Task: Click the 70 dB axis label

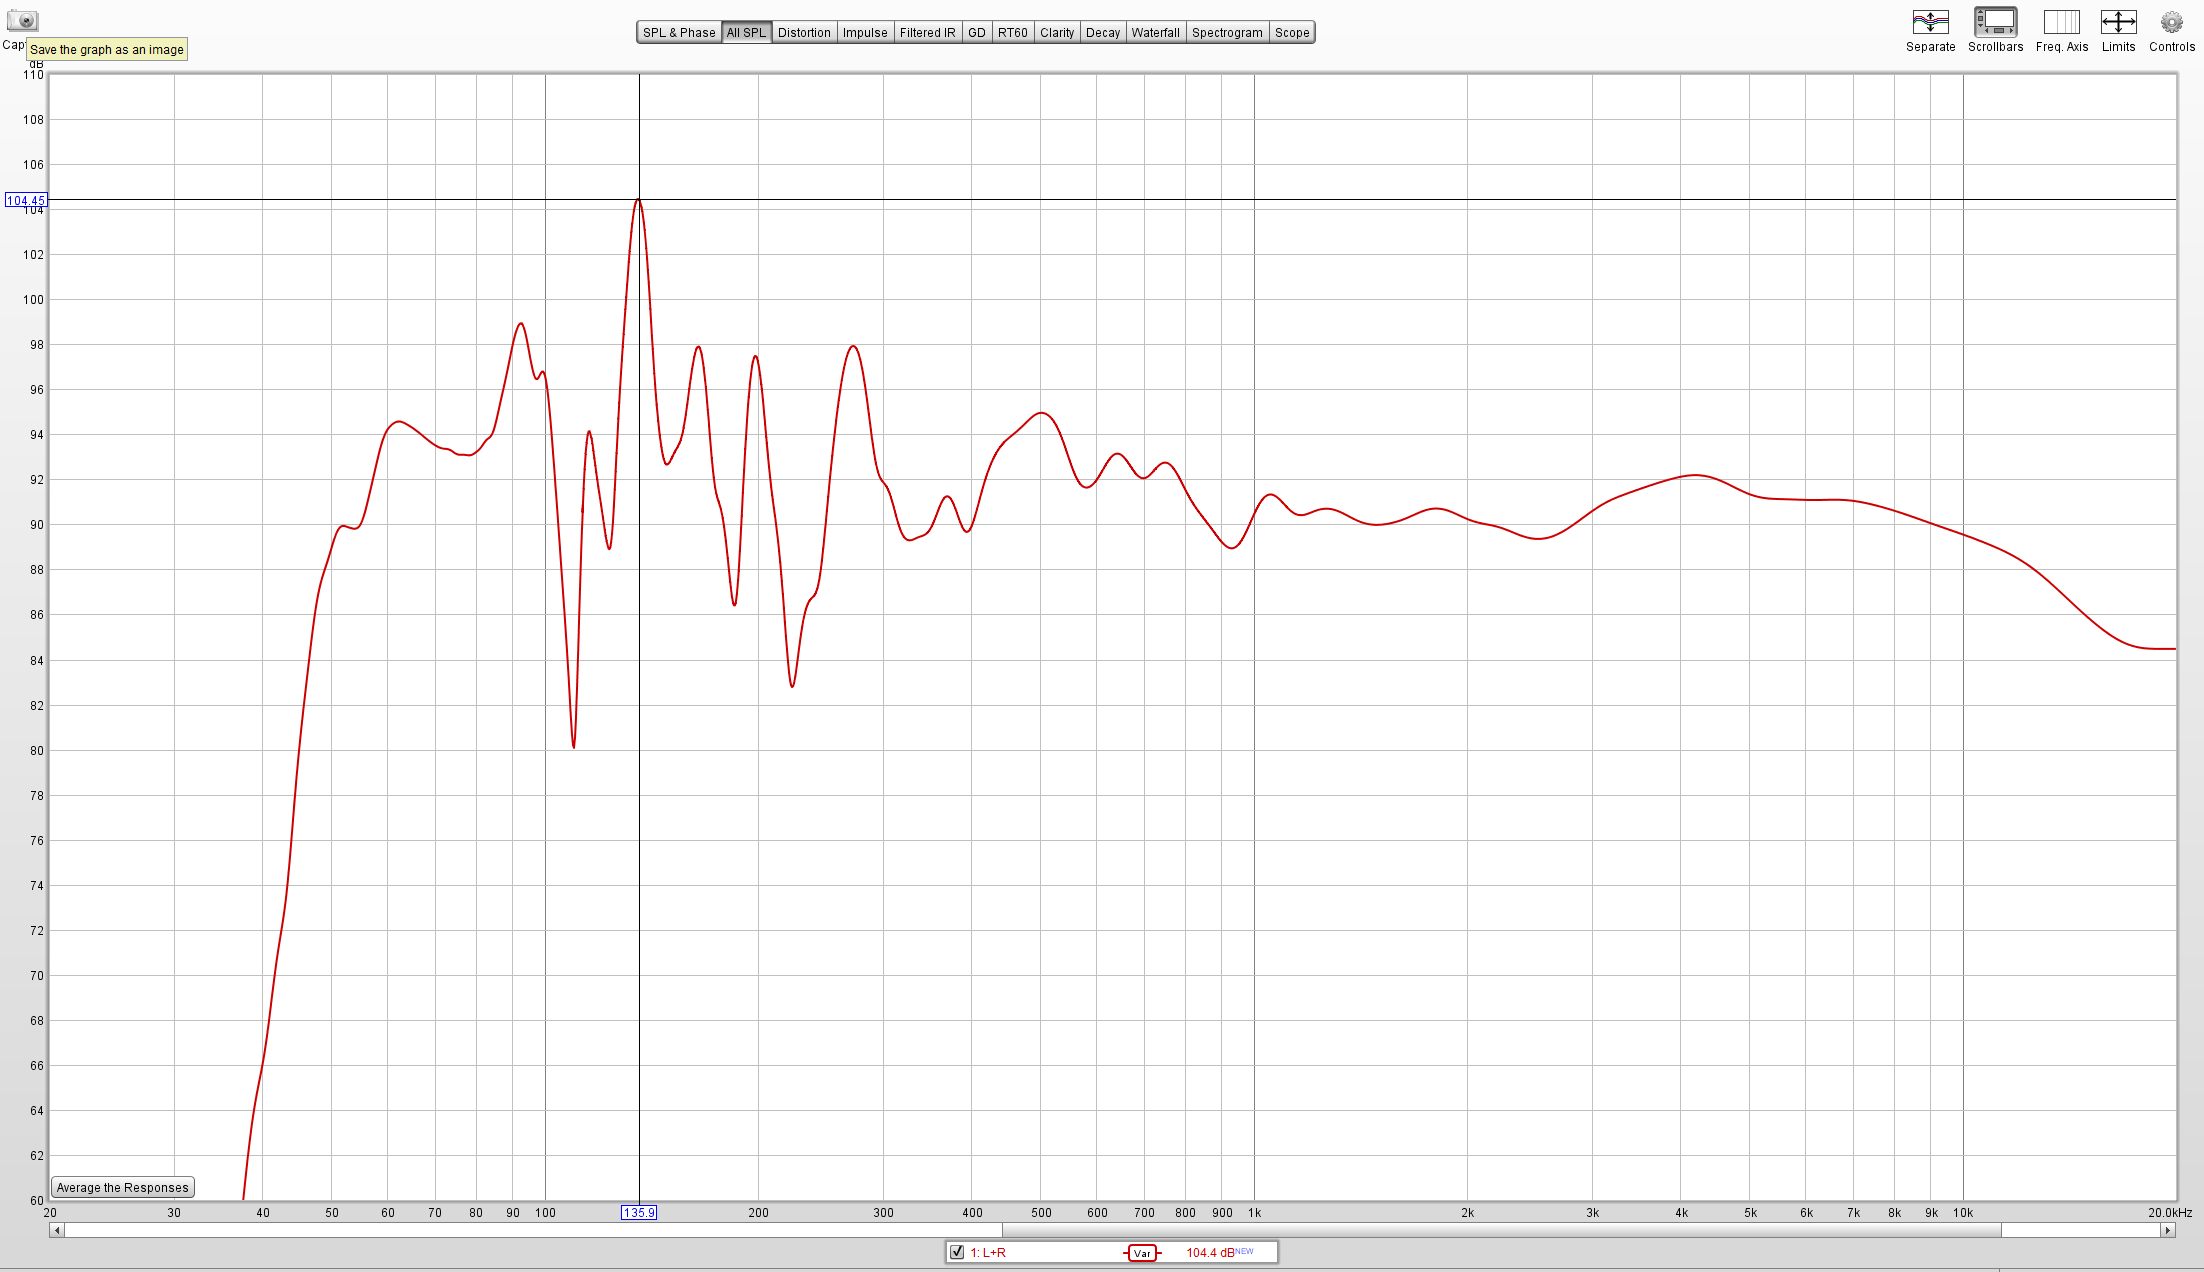Action: (x=37, y=975)
